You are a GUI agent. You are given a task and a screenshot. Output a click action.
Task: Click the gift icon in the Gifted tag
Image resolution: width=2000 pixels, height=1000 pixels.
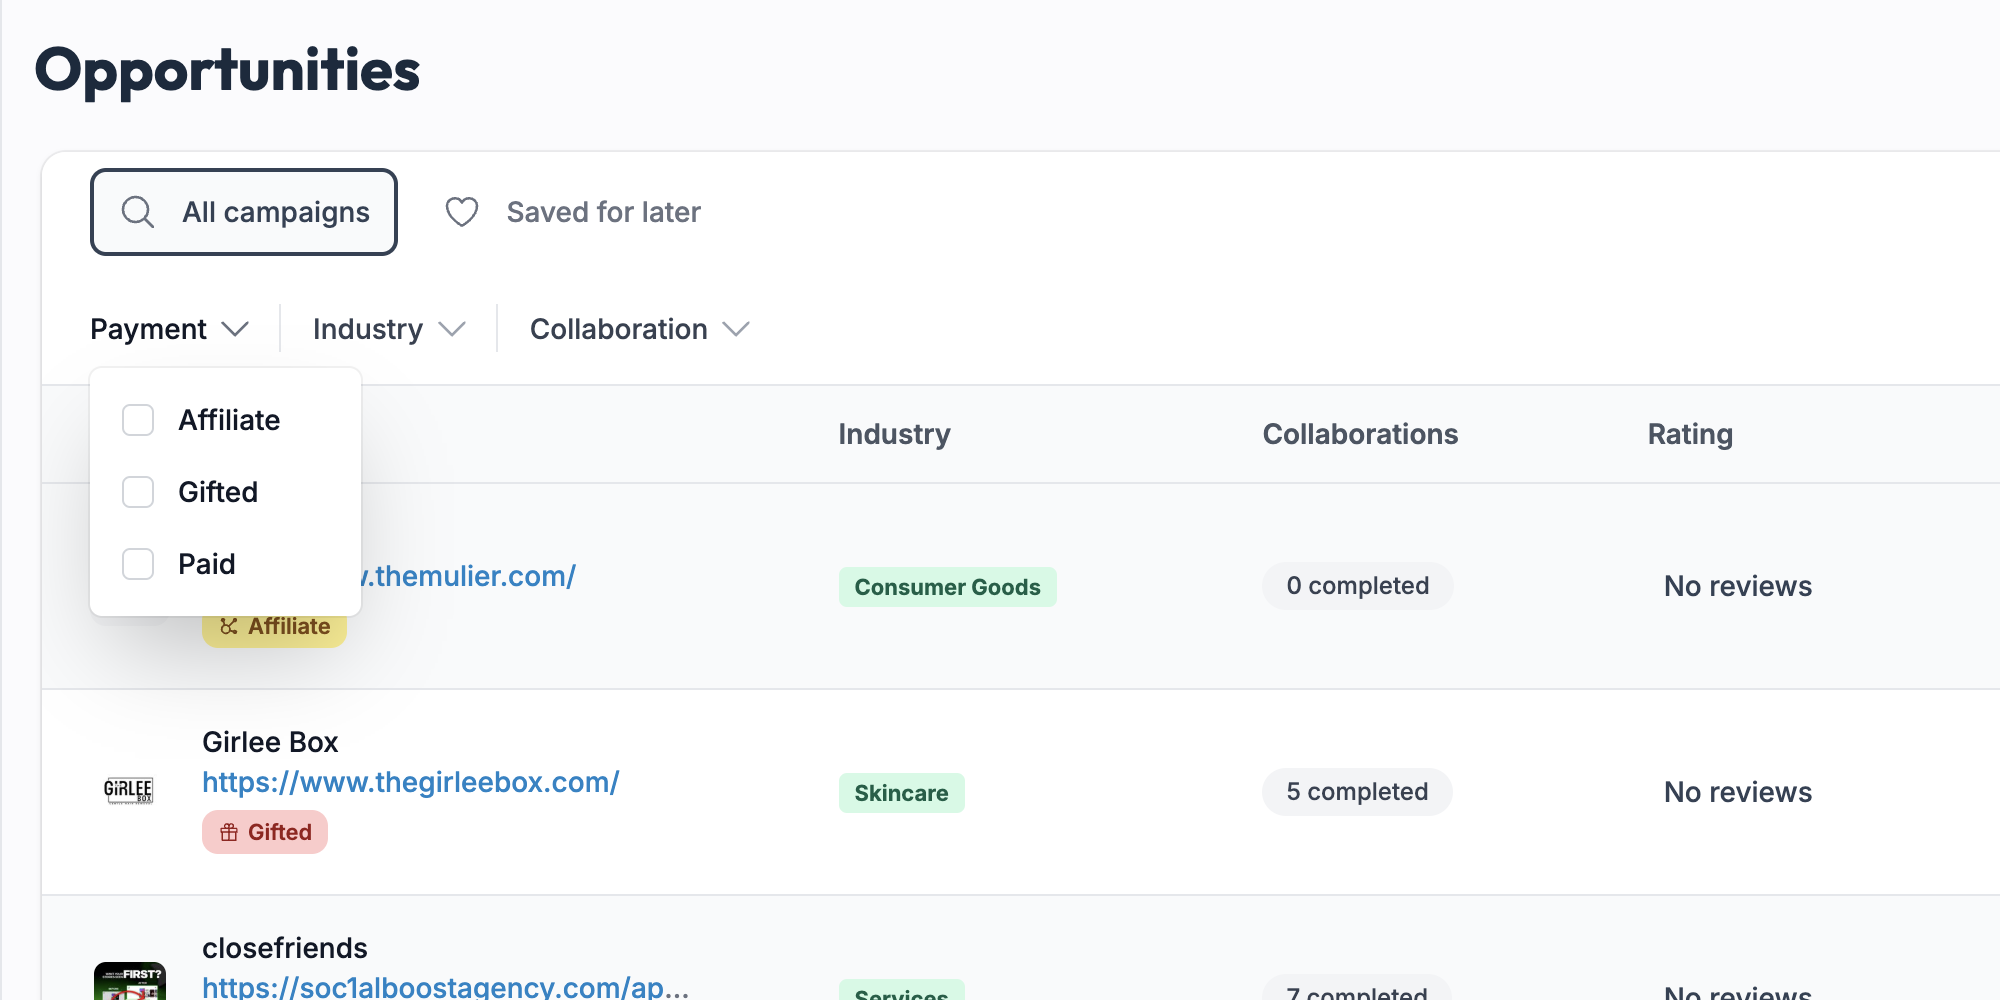(x=229, y=832)
